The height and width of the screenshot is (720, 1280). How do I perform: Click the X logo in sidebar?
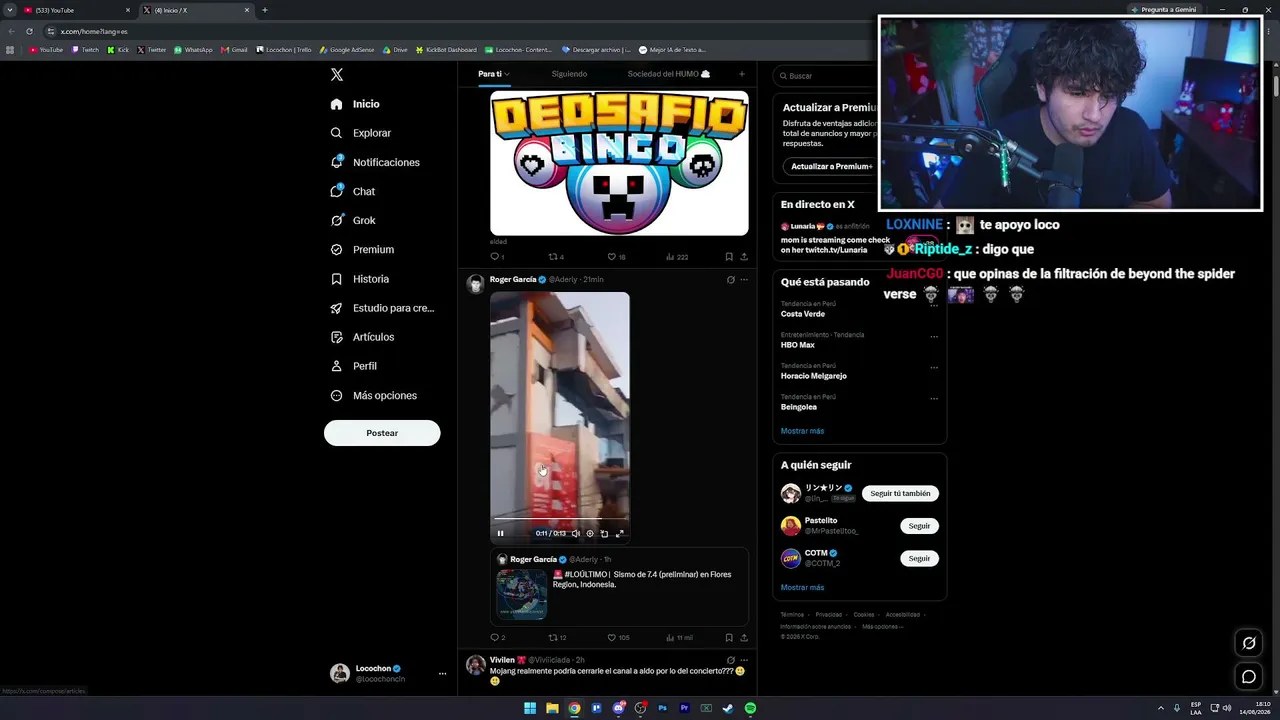[x=337, y=75]
